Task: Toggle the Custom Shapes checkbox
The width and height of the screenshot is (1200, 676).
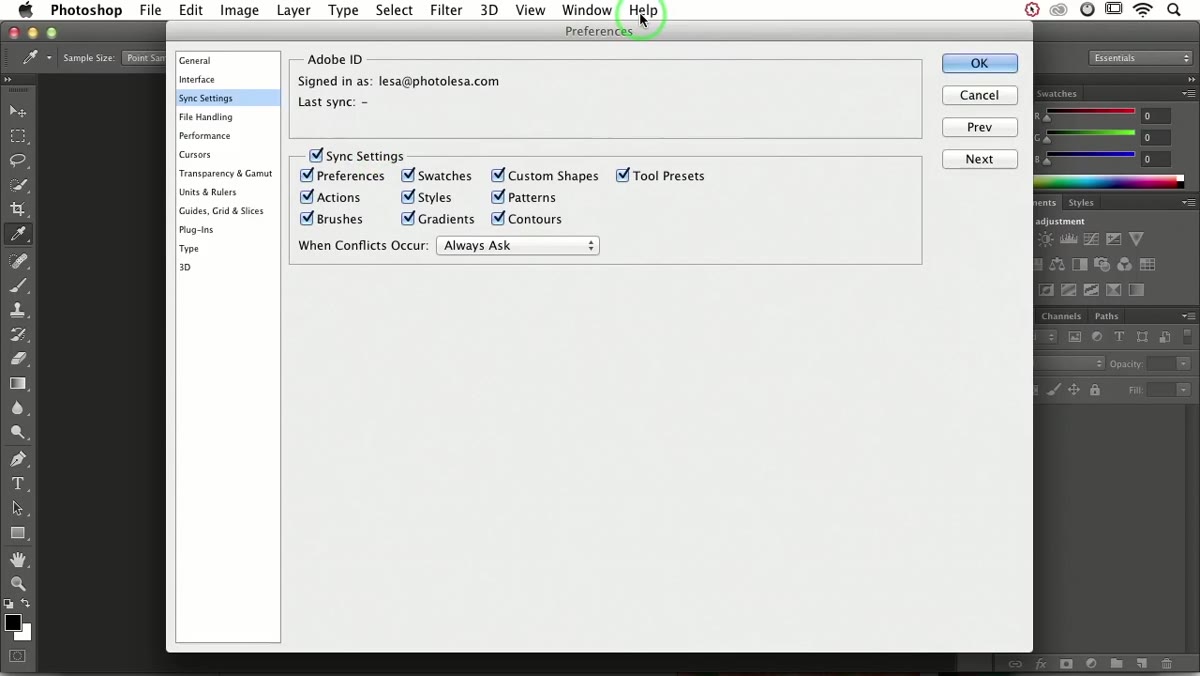Action: [498, 175]
